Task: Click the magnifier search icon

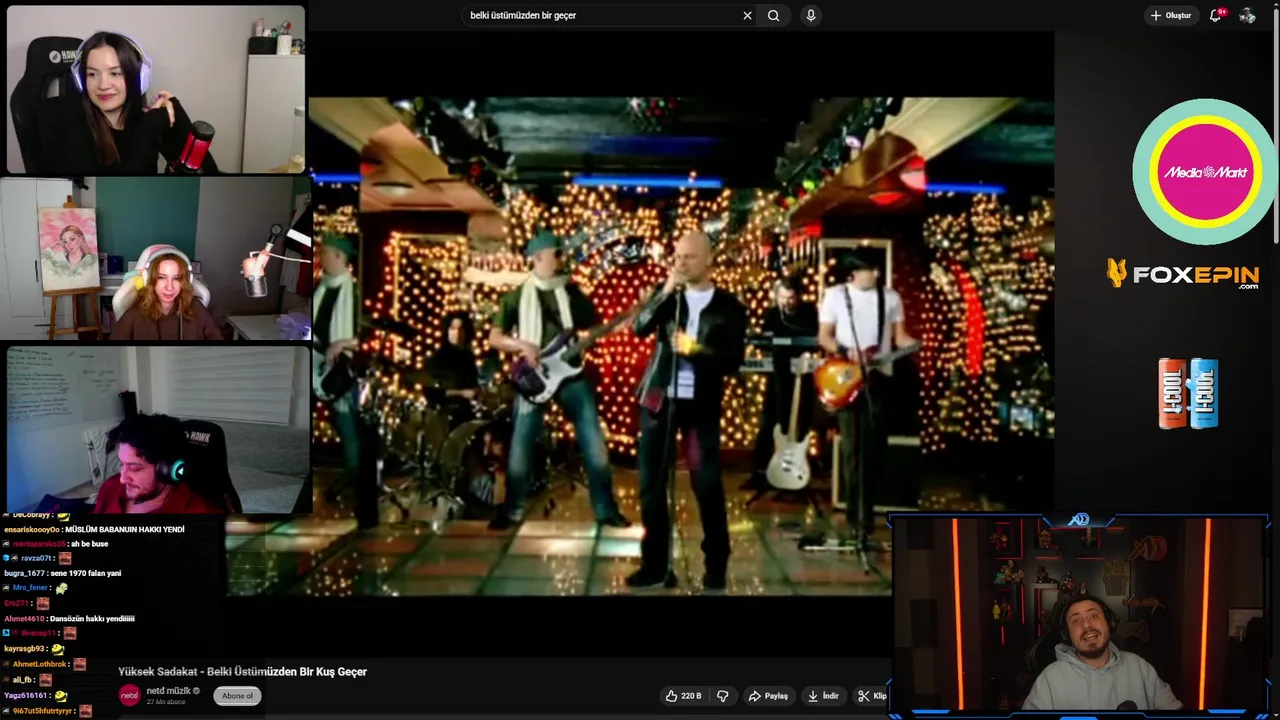Action: (774, 15)
